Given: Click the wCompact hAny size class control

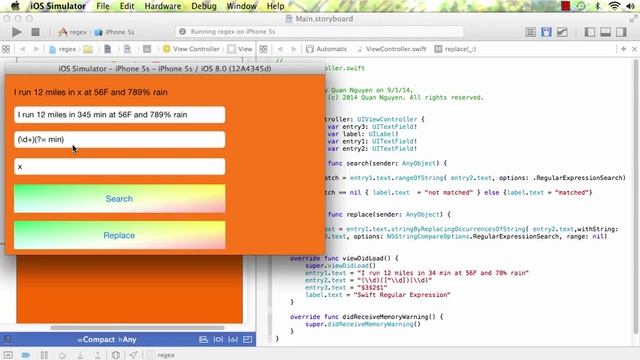Looking at the screenshot, I should point(107,340).
